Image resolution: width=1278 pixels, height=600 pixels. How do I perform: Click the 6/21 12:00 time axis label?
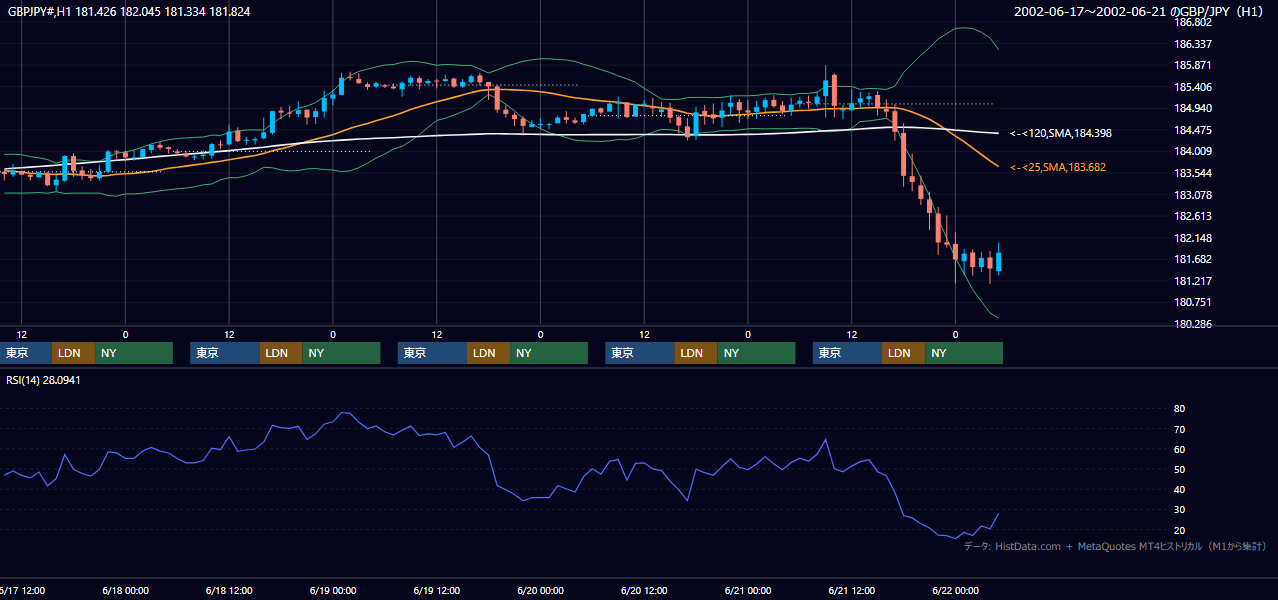[852, 590]
